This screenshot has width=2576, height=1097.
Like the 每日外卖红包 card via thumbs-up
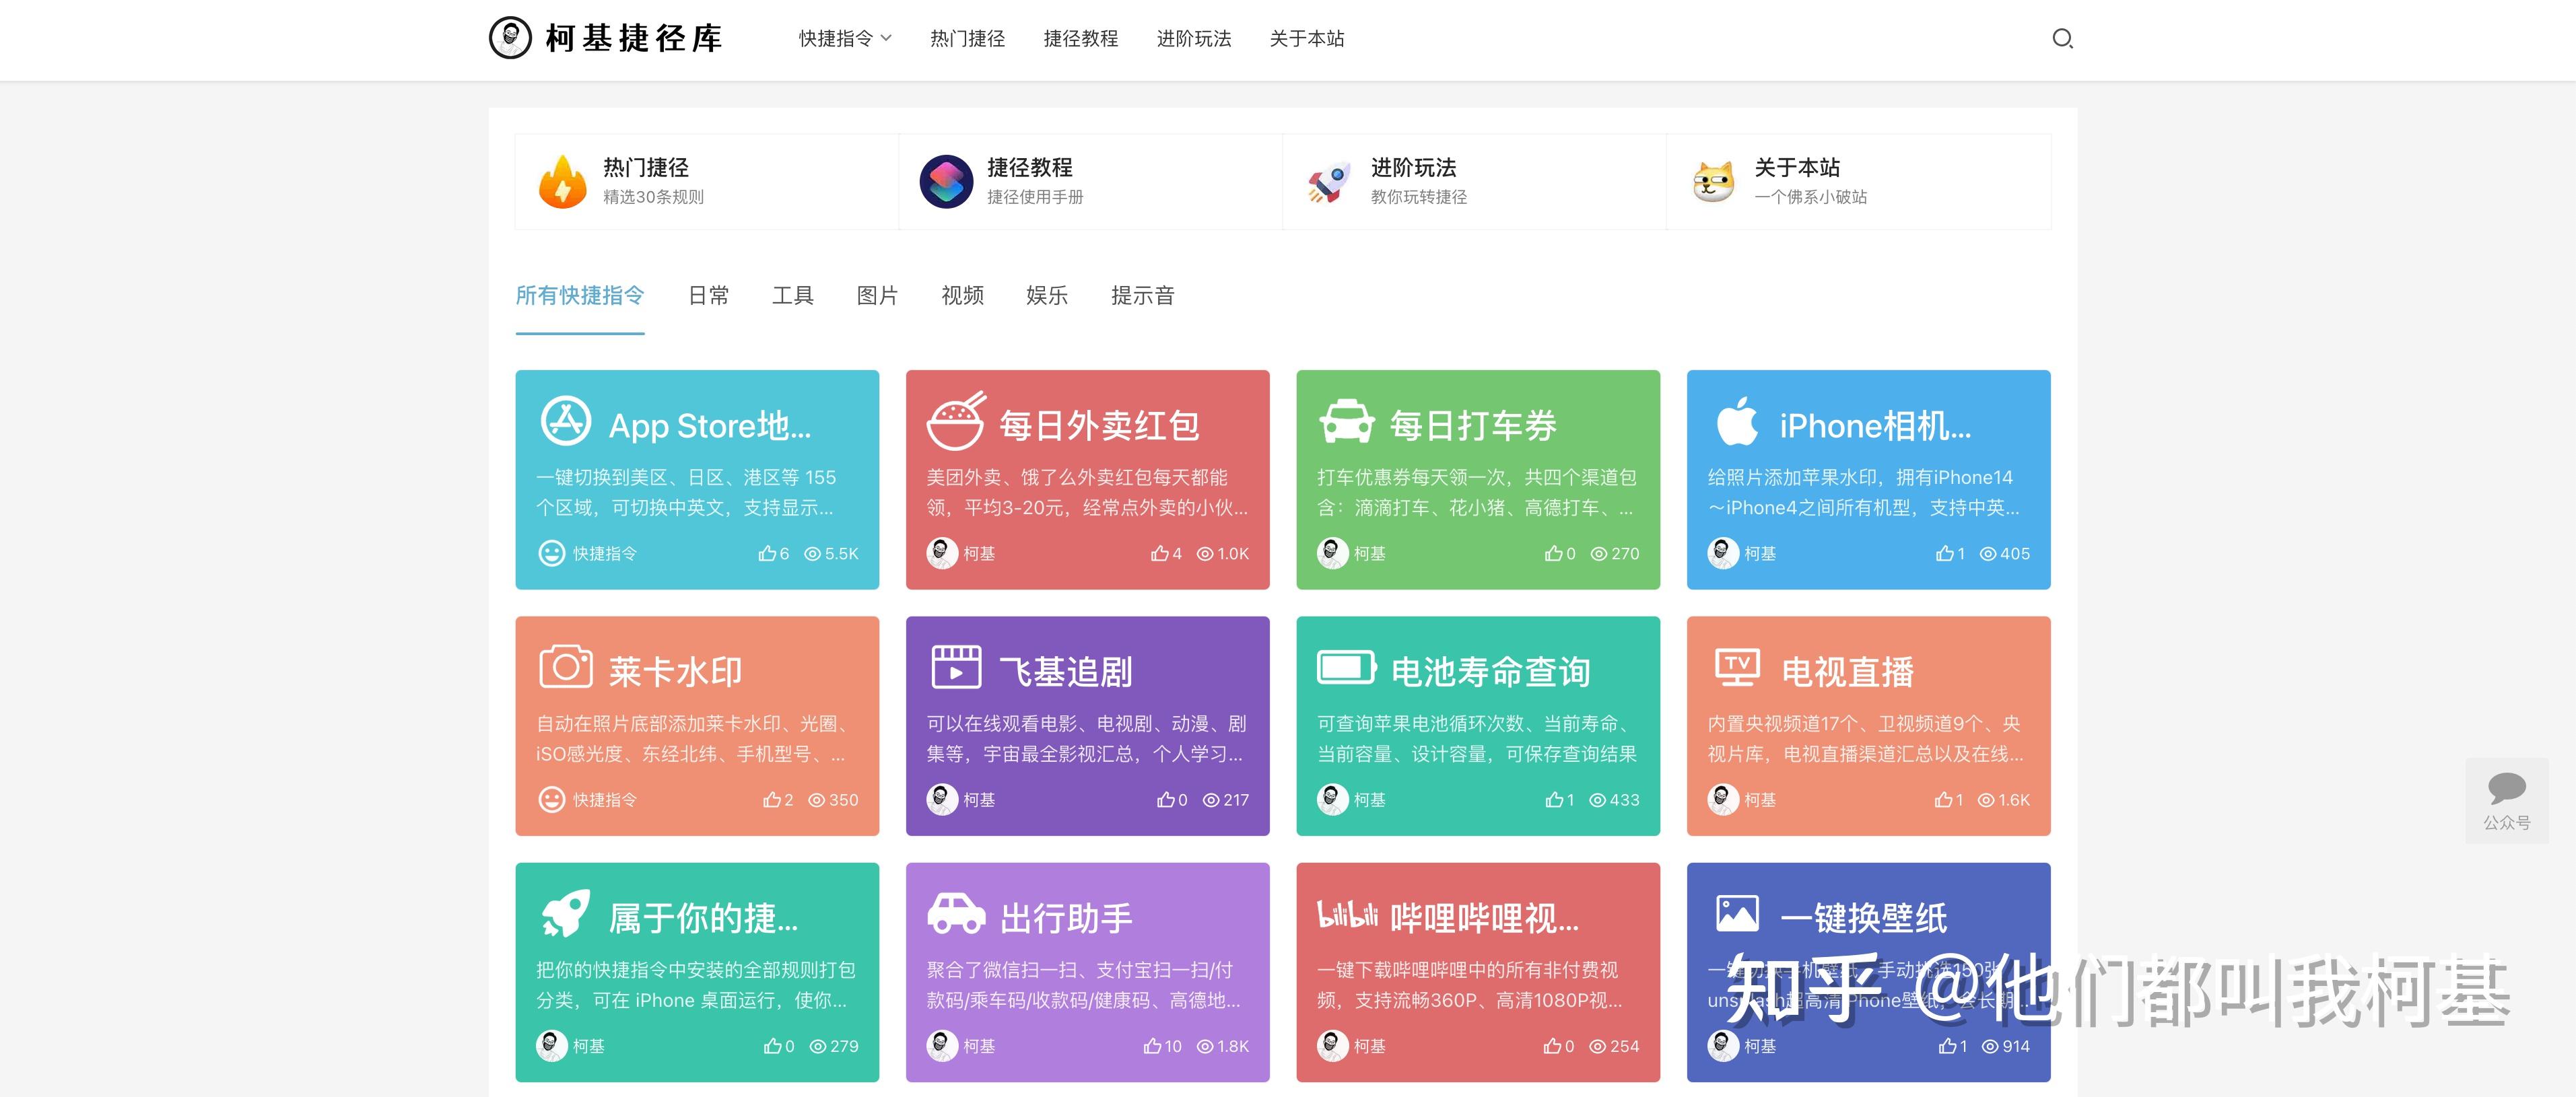point(1159,554)
